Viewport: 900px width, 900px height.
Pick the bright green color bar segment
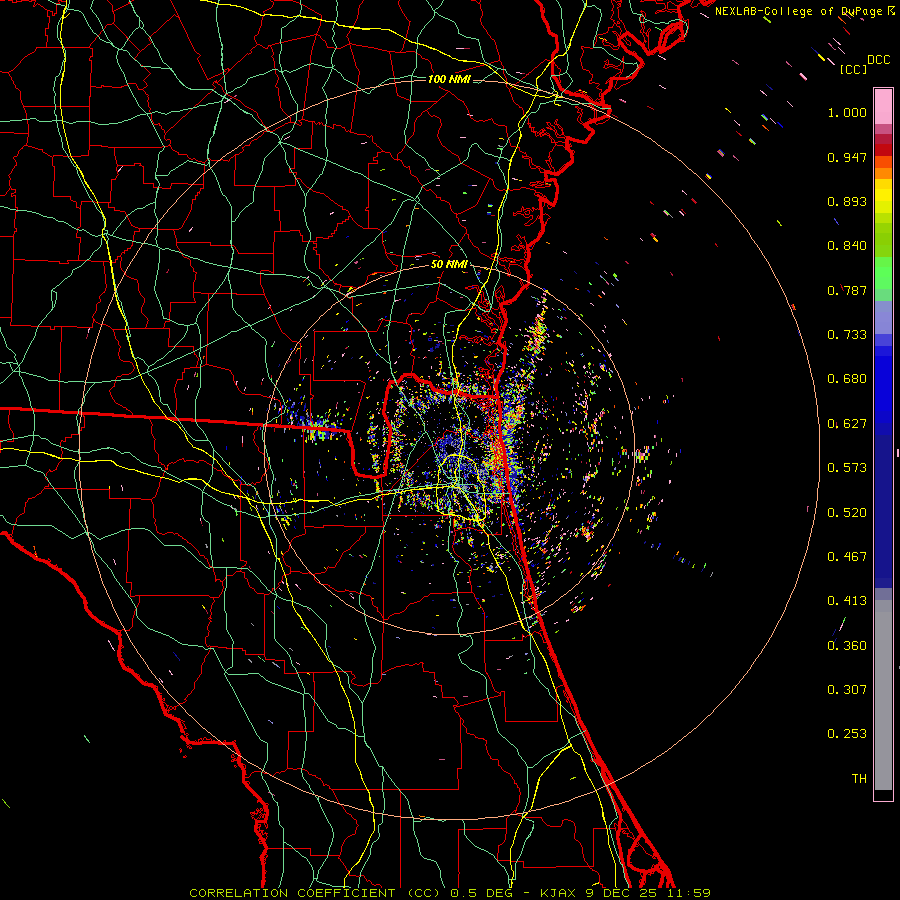click(883, 273)
